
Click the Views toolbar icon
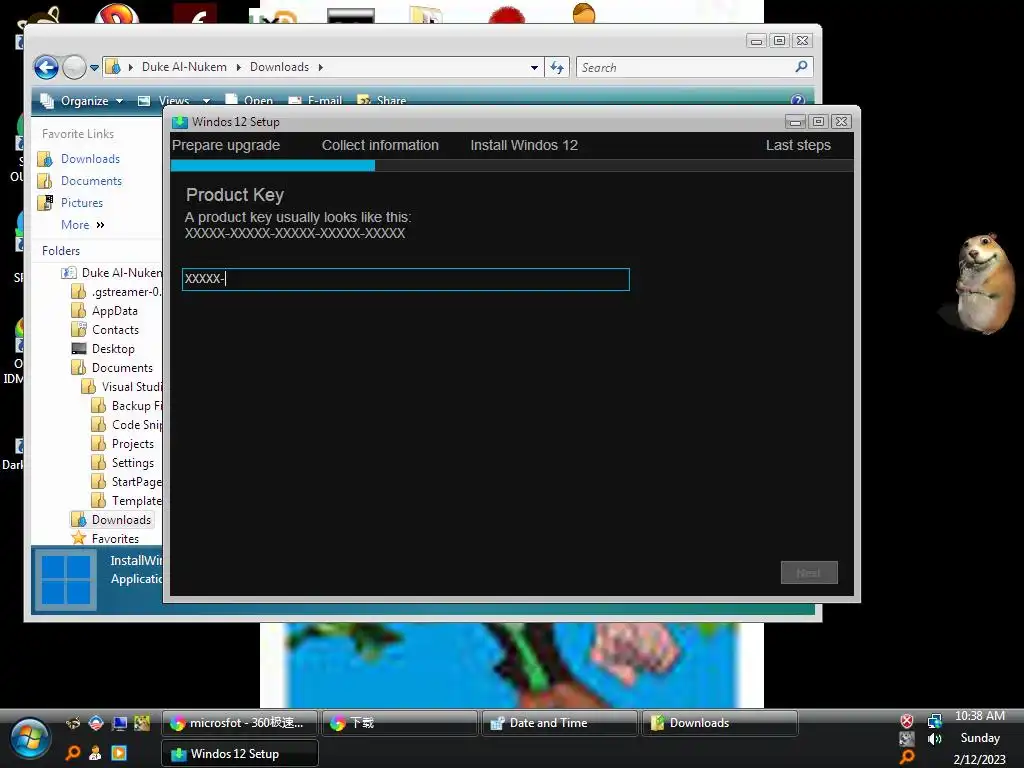(x=144, y=101)
